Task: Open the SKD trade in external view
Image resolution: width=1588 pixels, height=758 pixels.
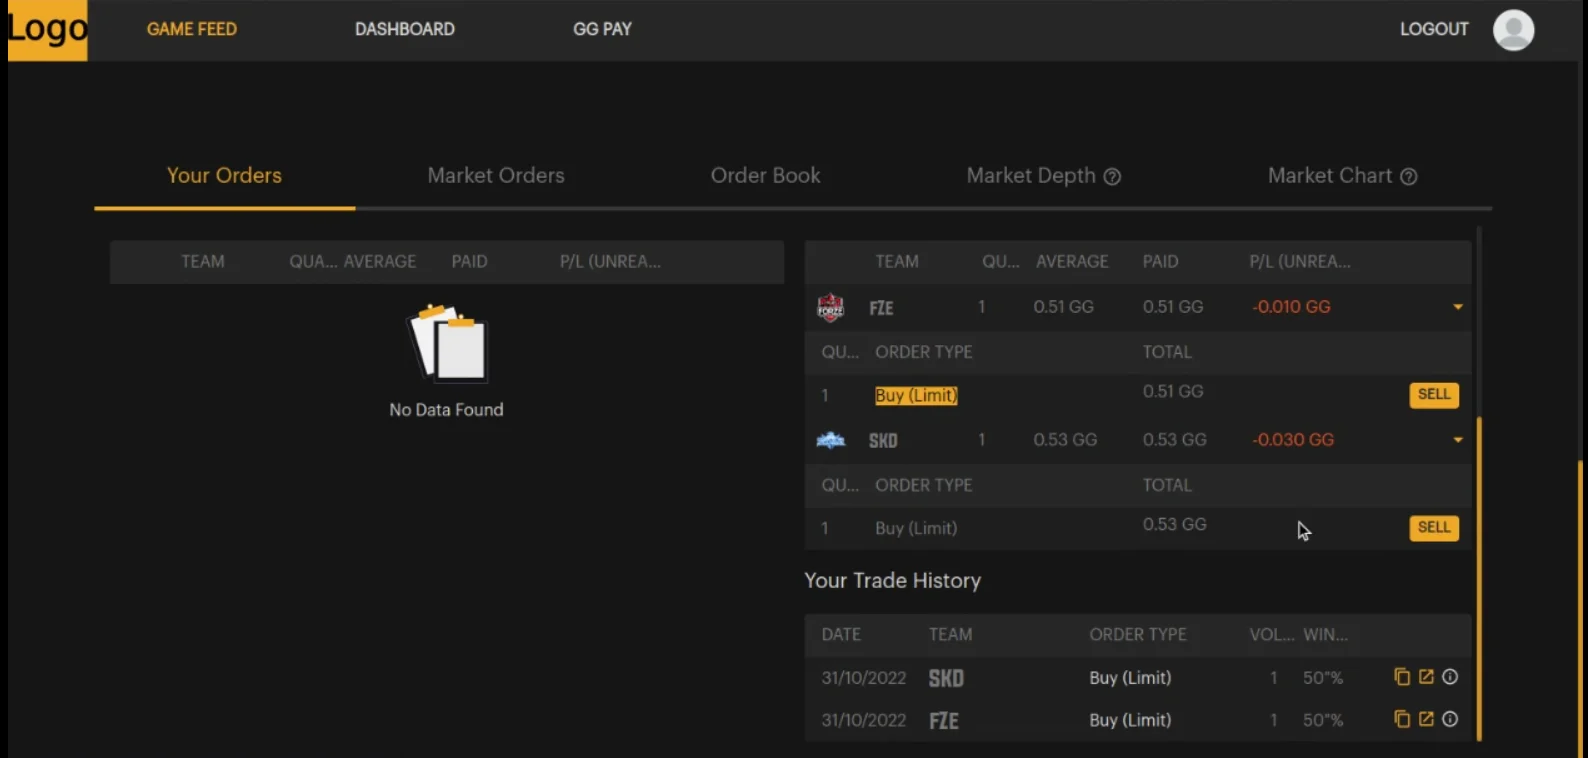Action: point(1426,677)
